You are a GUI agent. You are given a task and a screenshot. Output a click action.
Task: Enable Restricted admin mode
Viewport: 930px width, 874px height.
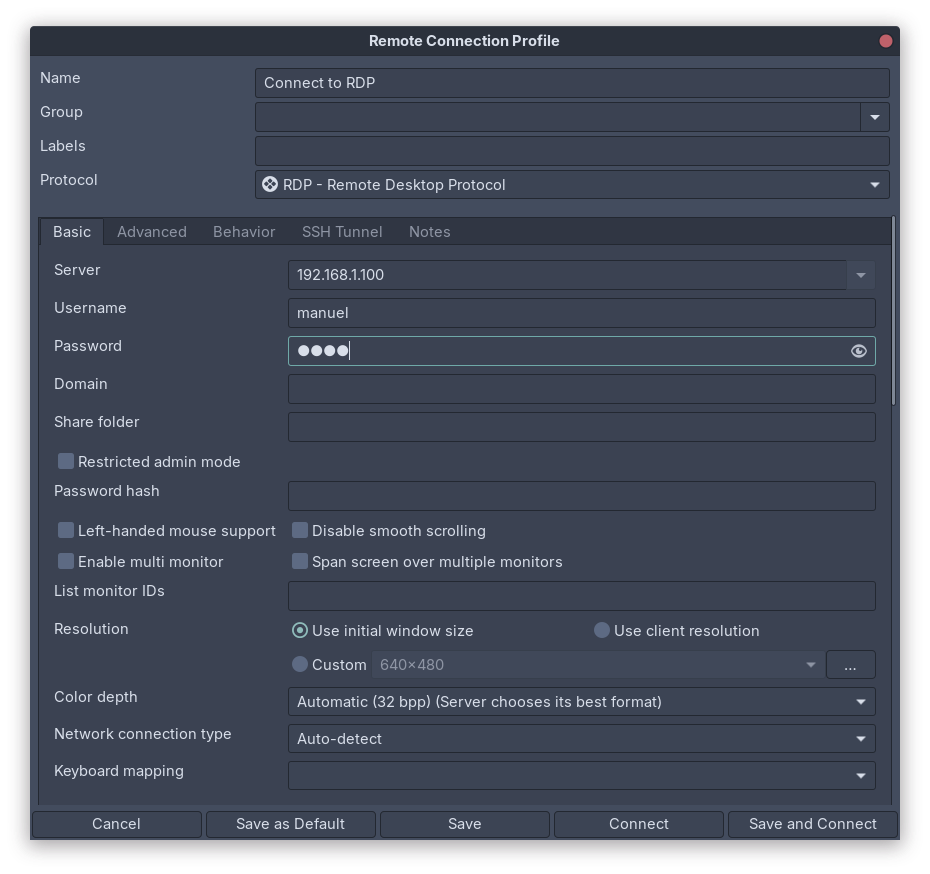[x=65, y=461]
